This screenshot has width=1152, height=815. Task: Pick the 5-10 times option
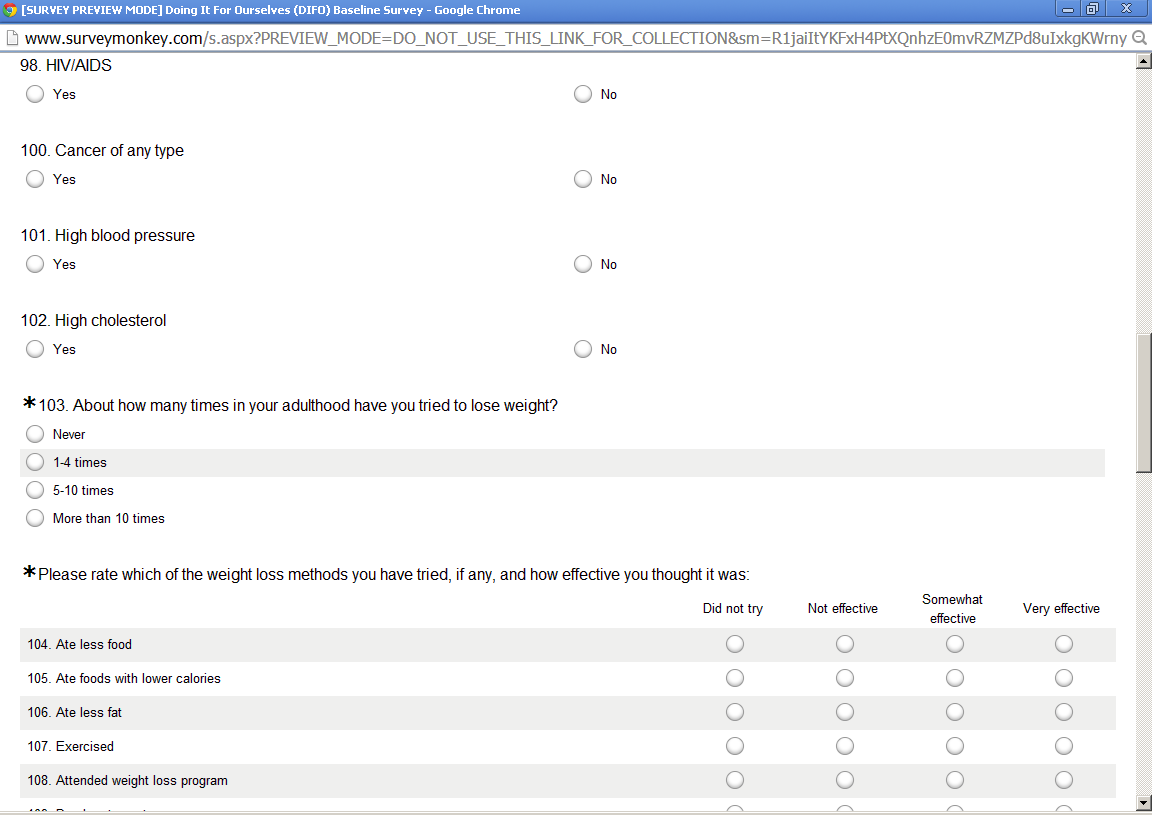click(35, 490)
